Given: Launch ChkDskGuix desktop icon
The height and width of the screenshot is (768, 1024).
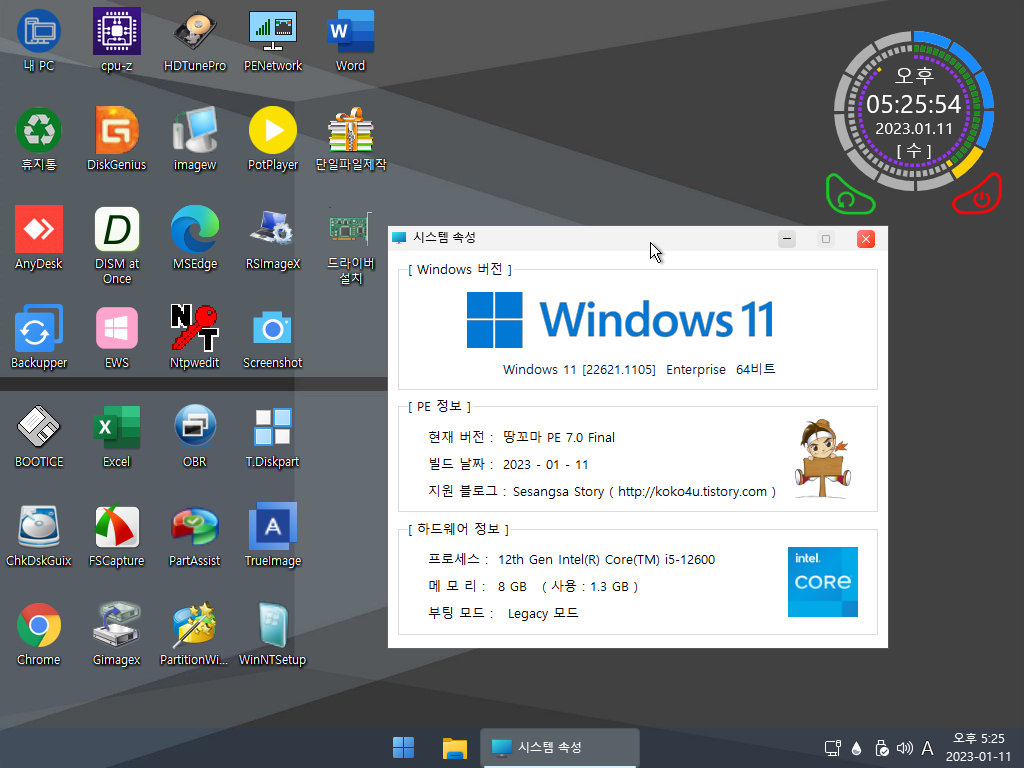Looking at the screenshot, I should (39, 536).
